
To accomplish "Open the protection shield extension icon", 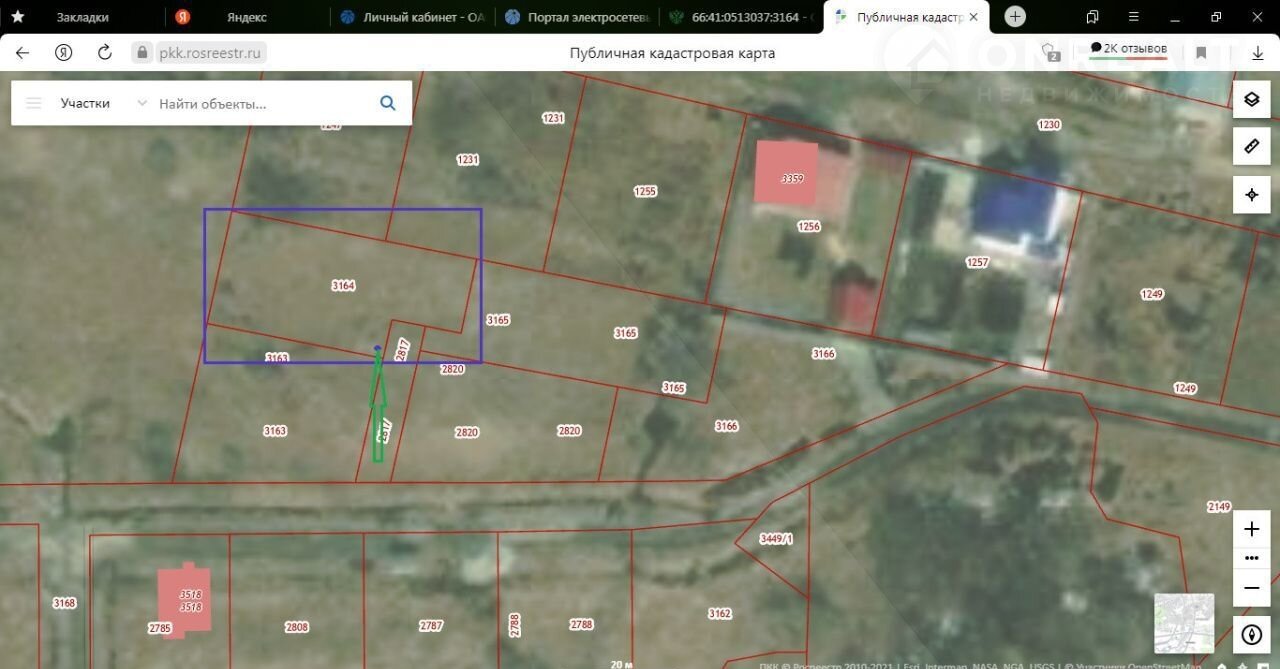I will coord(1050,52).
